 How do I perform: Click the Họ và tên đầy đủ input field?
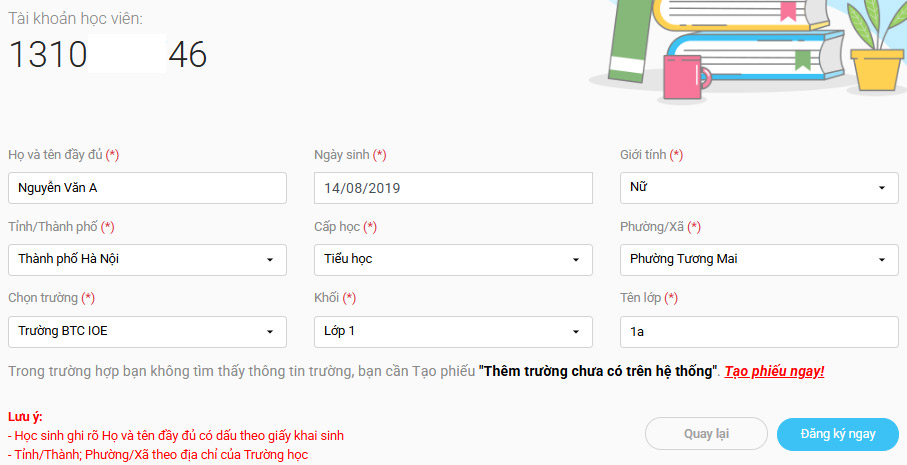tap(147, 188)
